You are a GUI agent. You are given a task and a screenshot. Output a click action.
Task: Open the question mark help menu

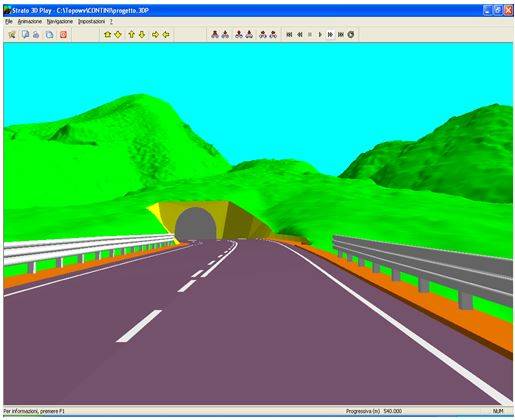(111, 22)
